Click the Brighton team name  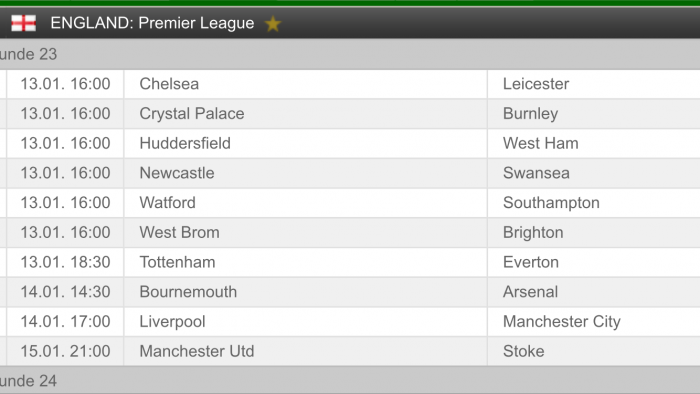(x=533, y=233)
